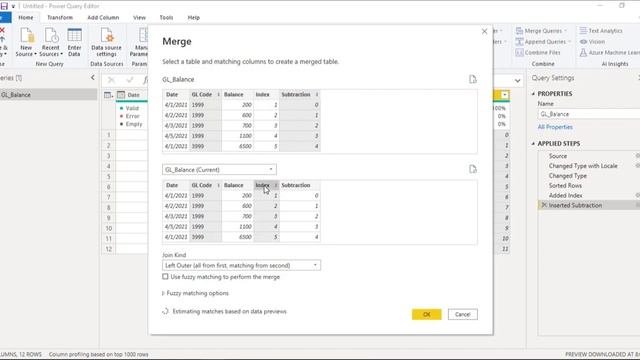Collapse the APPLIED STEPS section
This screenshot has height=360, width=640.
click(x=533, y=144)
